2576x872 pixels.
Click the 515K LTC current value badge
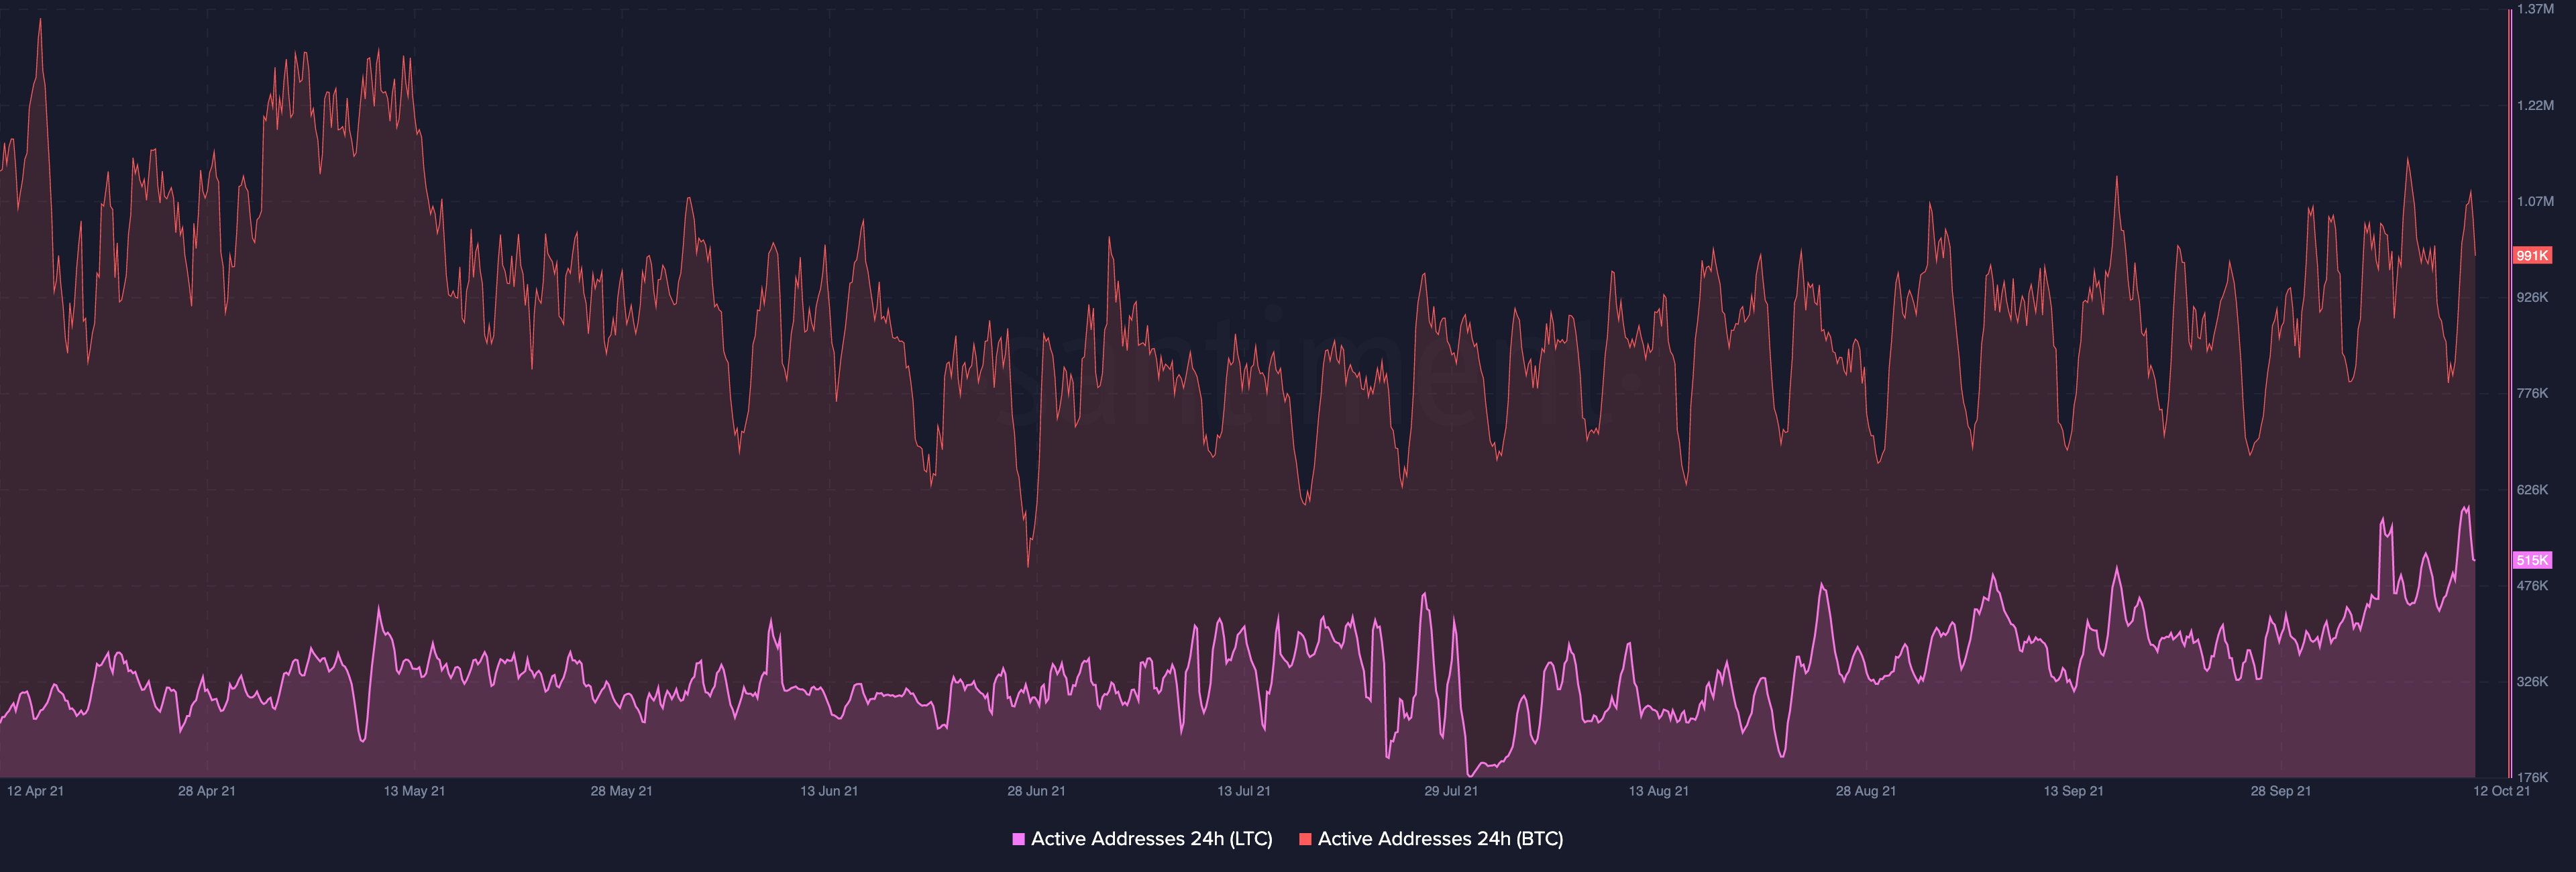pyautogui.click(x=2532, y=560)
